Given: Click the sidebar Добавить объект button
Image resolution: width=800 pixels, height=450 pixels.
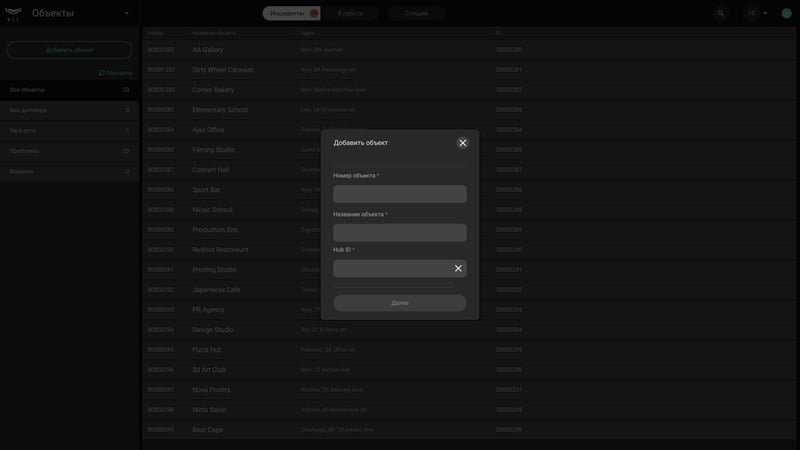Looking at the screenshot, I should pos(69,50).
